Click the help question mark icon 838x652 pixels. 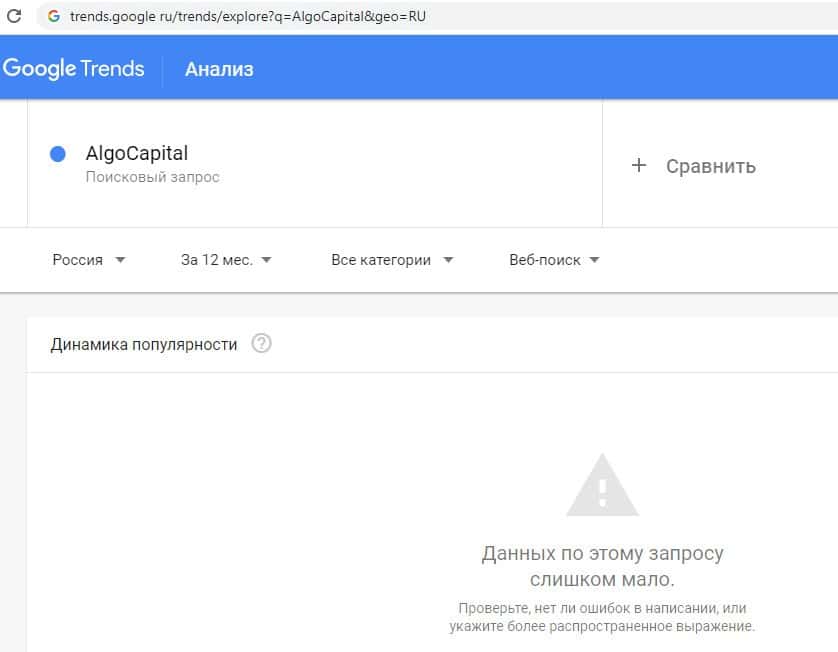pyautogui.click(x=262, y=344)
